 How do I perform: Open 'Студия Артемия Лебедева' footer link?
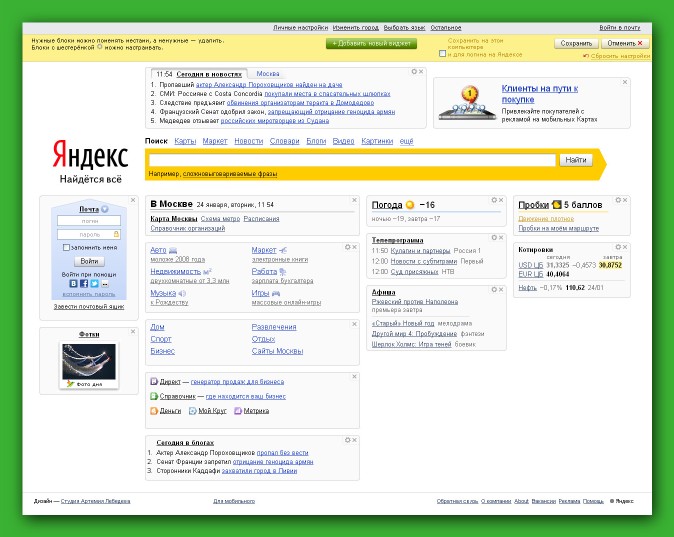(x=95, y=501)
